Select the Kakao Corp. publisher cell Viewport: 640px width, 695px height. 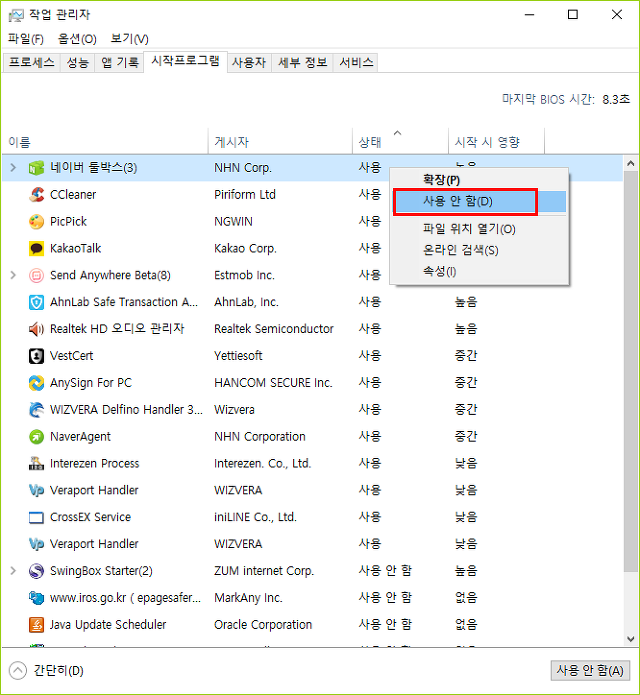pyautogui.click(x=245, y=248)
